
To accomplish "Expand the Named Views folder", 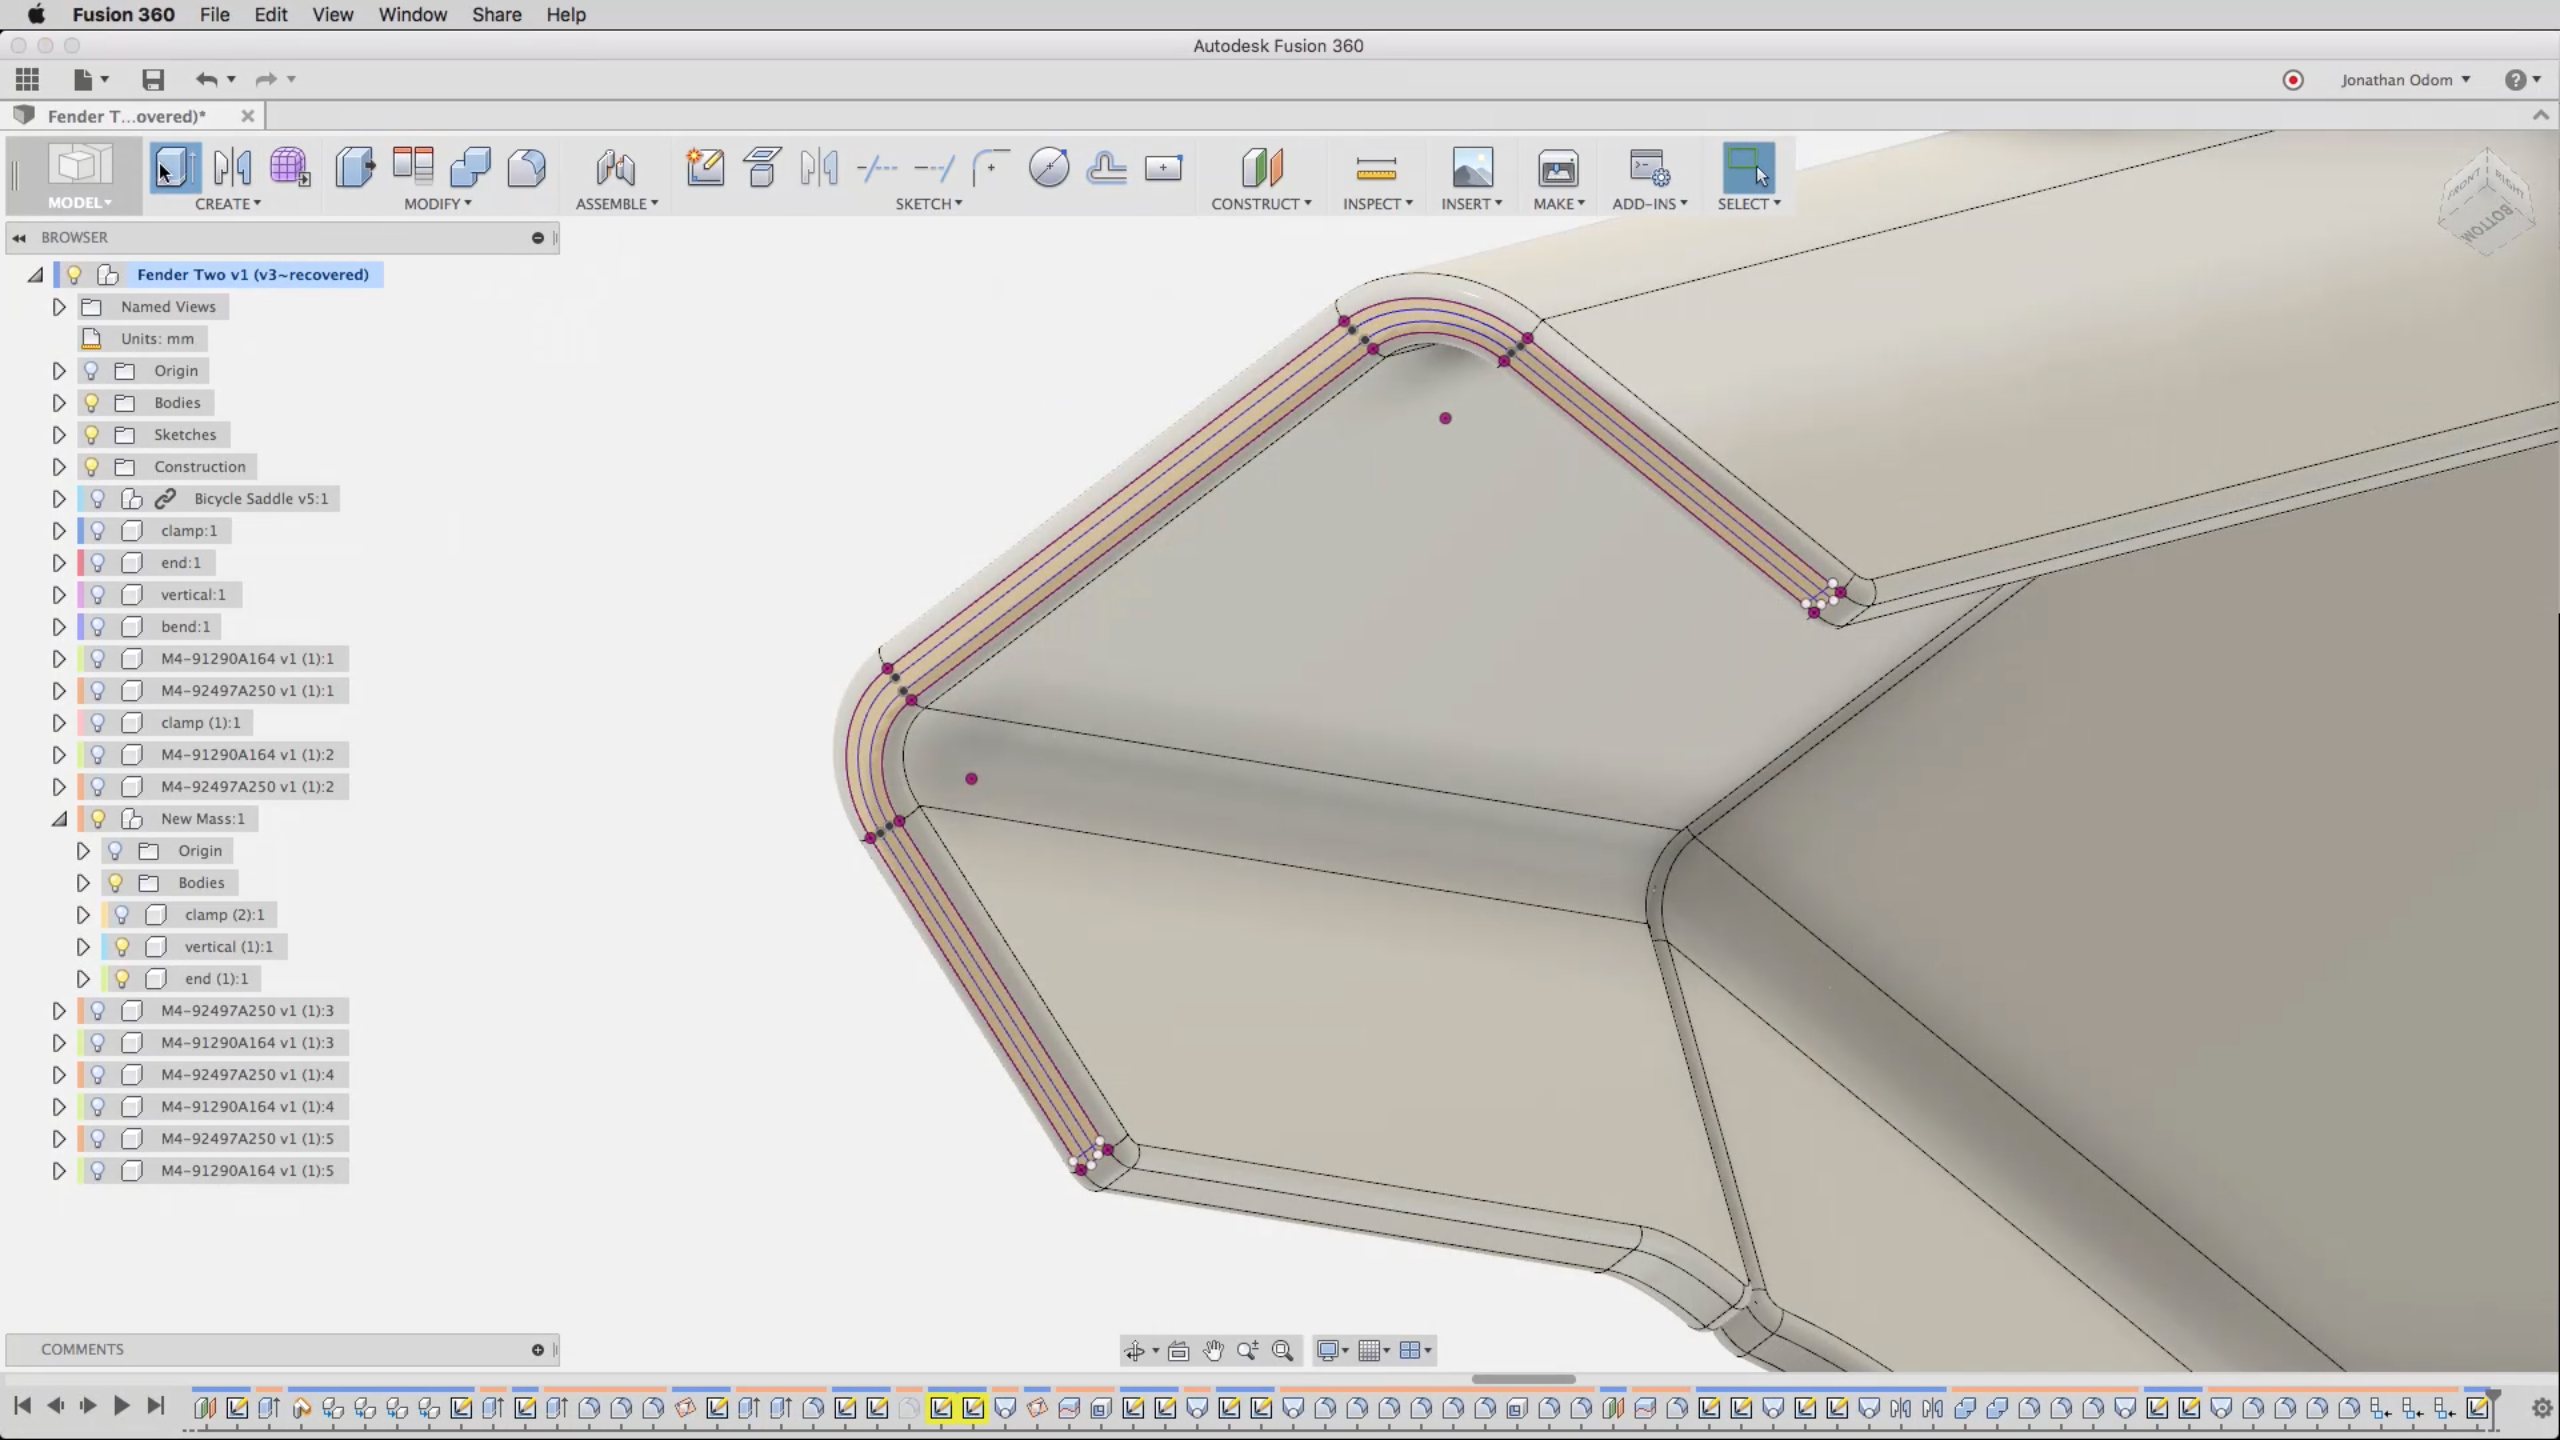I will [x=59, y=307].
